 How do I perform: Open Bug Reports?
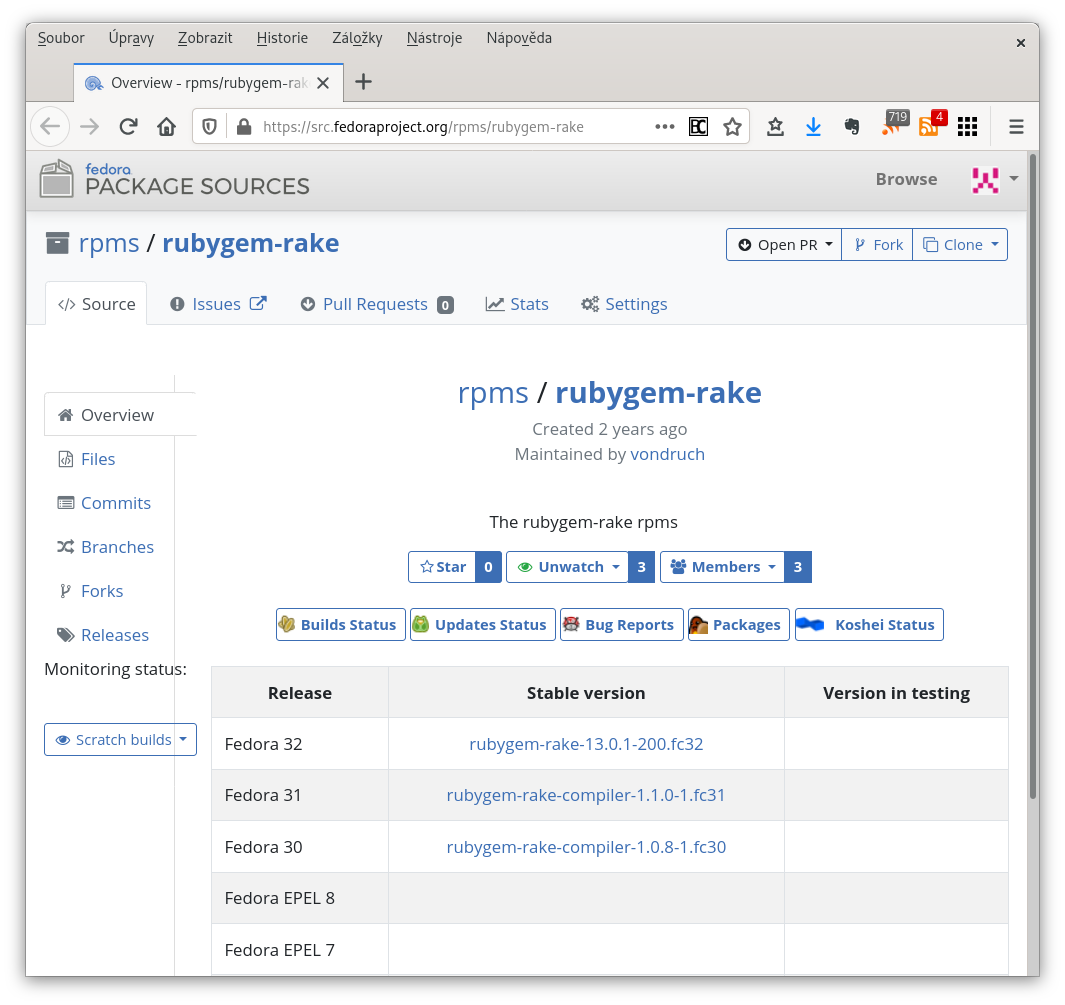621,625
